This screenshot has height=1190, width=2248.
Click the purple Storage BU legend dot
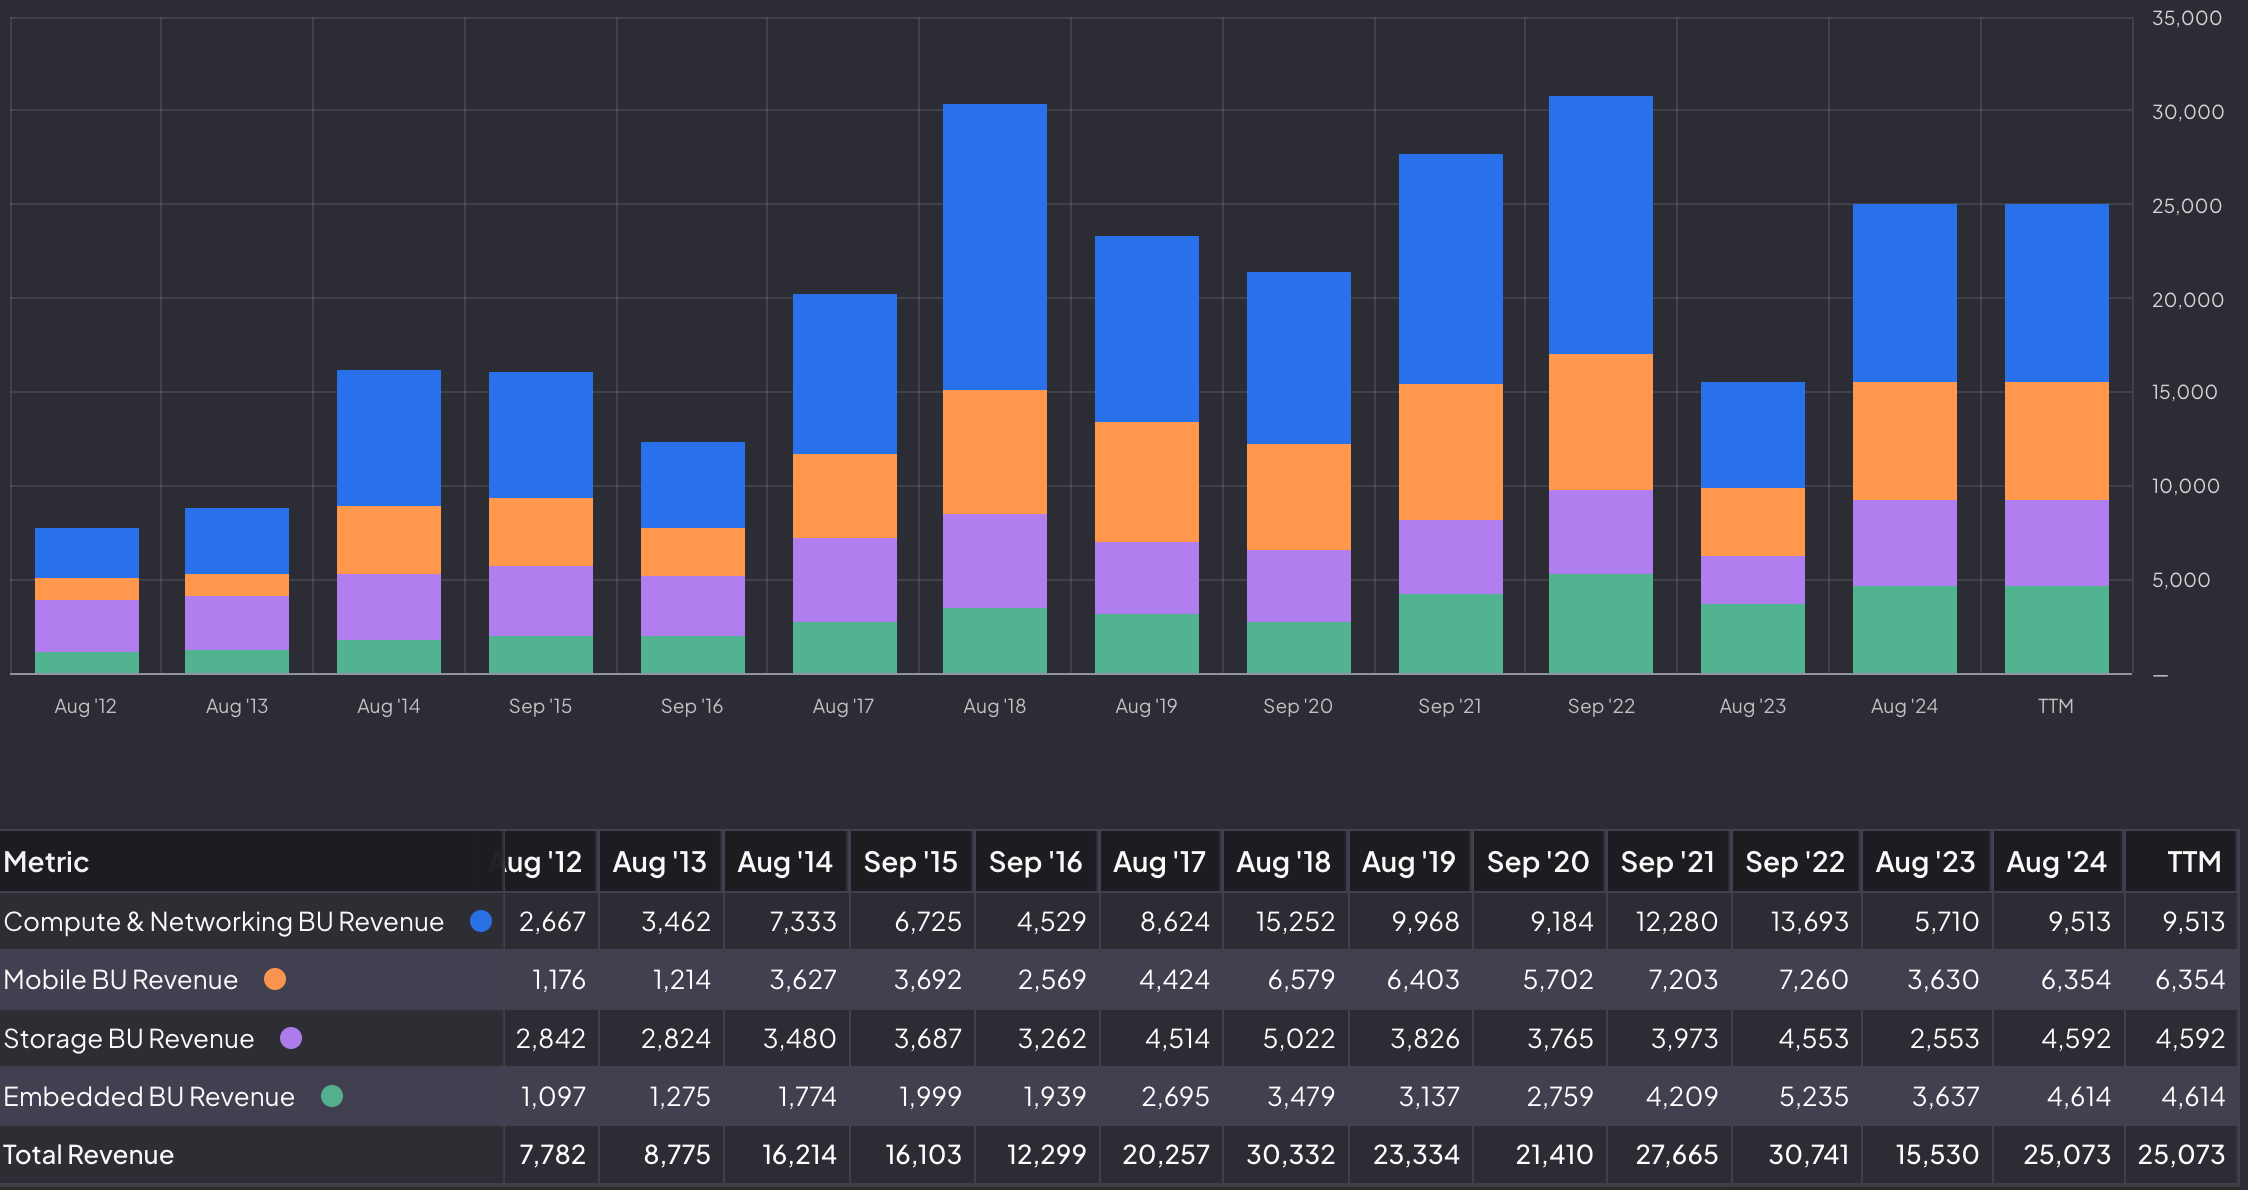click(291, 1038)
